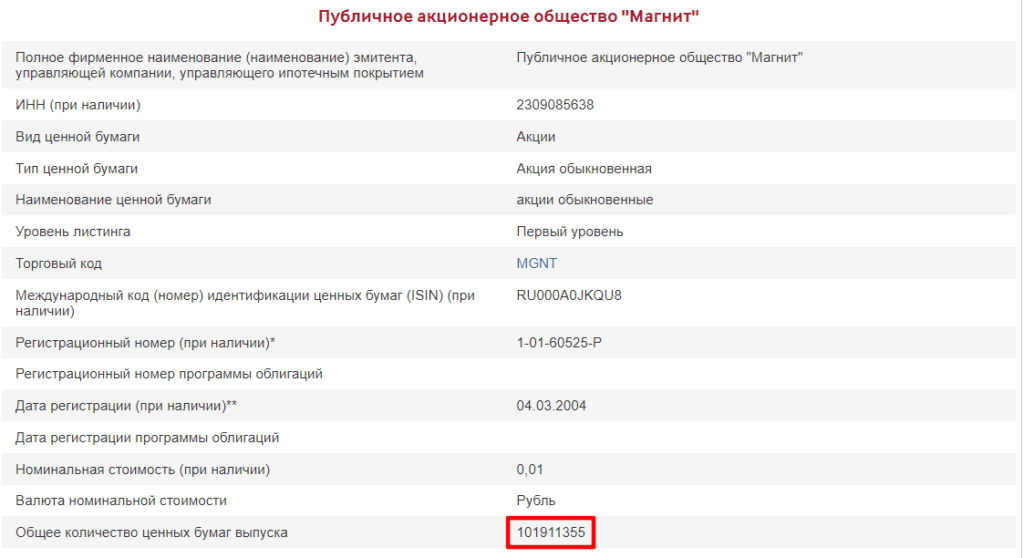The width and height of the screenshot is (1024, 558).
Task: Select the label Валюта номинальной стоимости
Action: tap(121, 501)
